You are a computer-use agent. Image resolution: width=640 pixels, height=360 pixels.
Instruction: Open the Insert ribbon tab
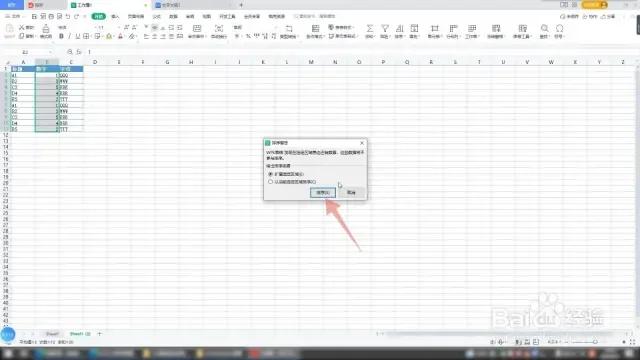(115, 16)
